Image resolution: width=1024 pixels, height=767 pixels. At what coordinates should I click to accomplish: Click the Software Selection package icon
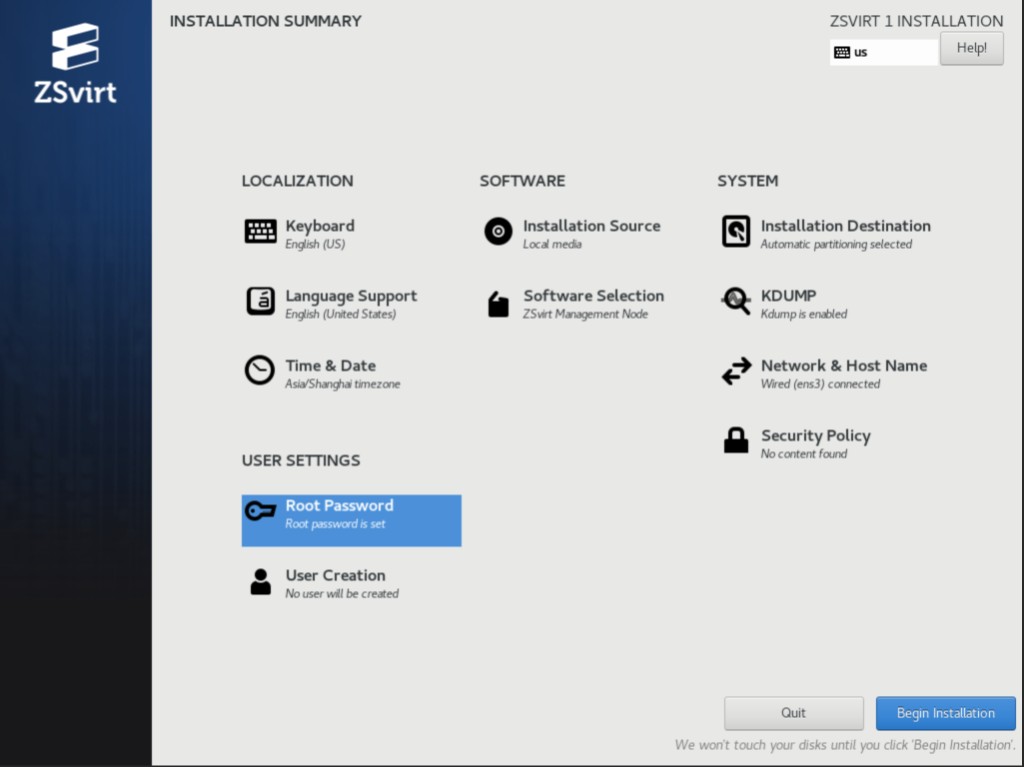point(498,304)
